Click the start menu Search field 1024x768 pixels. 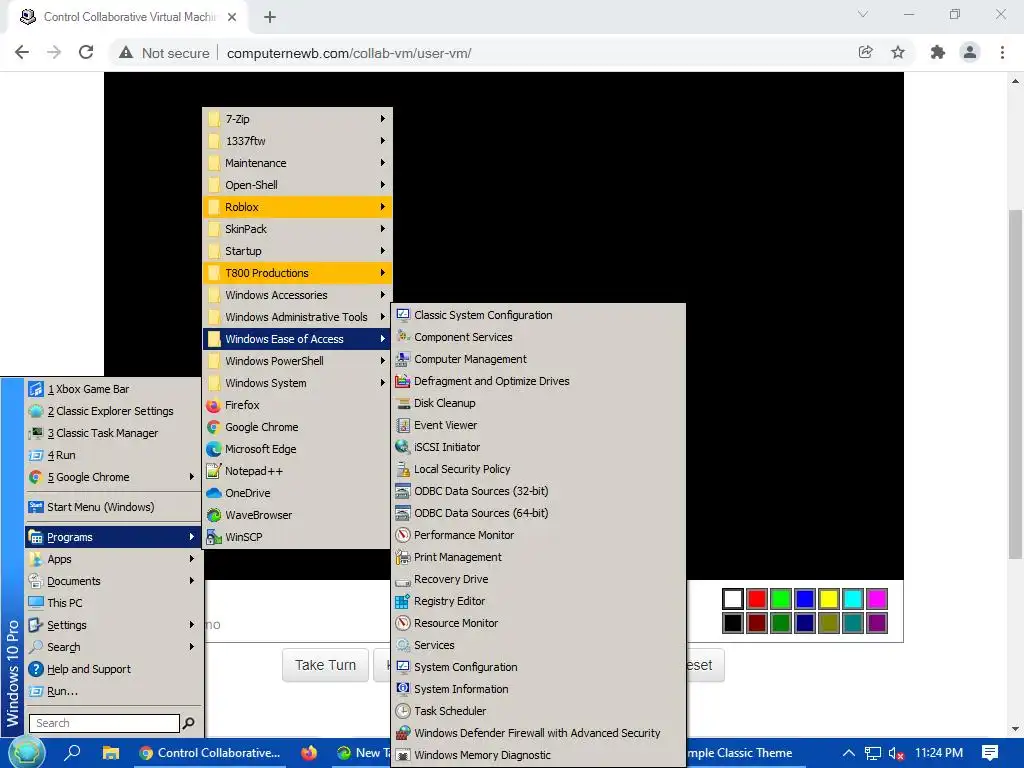104,723
